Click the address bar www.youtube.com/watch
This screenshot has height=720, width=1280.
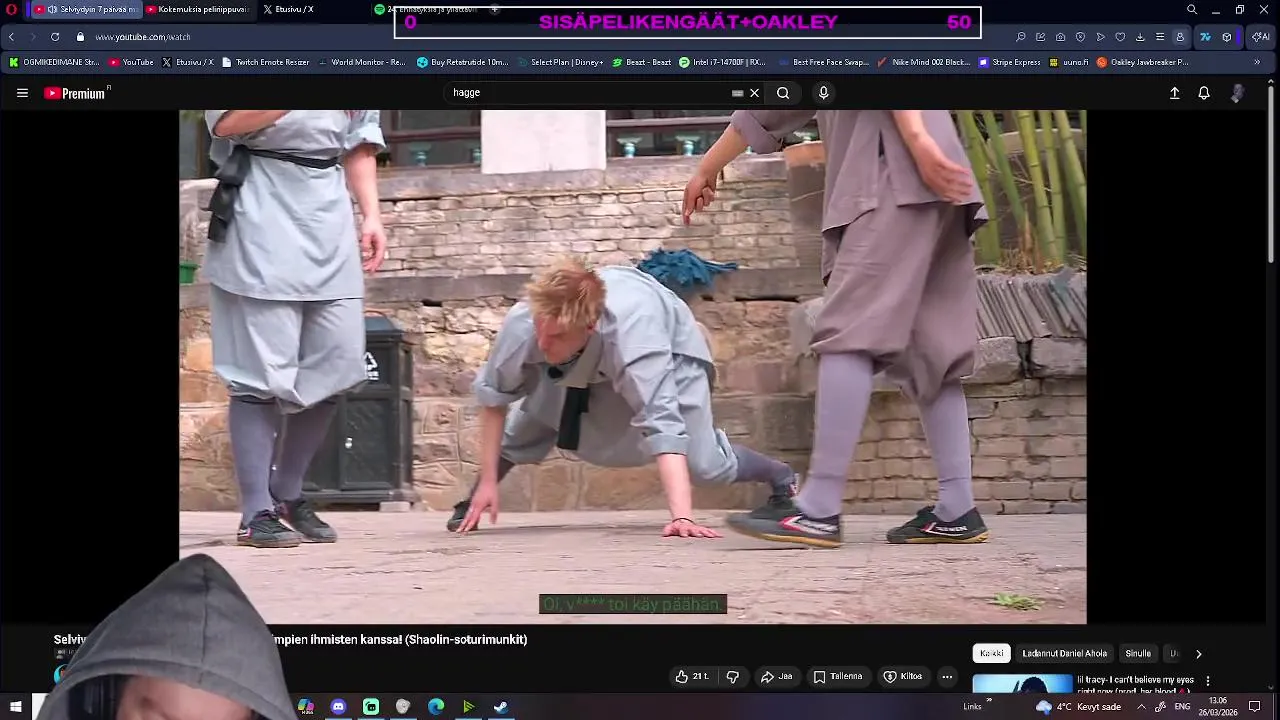click(142, 37)
